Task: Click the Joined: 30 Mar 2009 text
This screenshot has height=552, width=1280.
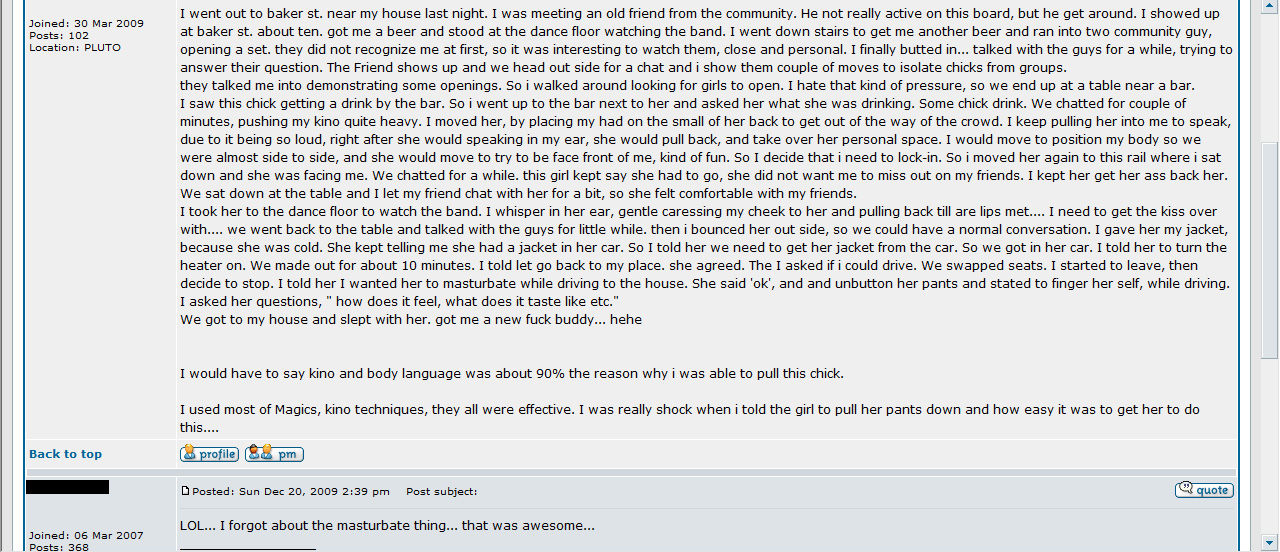Action: pyautogui.click(x=86, y=23)
